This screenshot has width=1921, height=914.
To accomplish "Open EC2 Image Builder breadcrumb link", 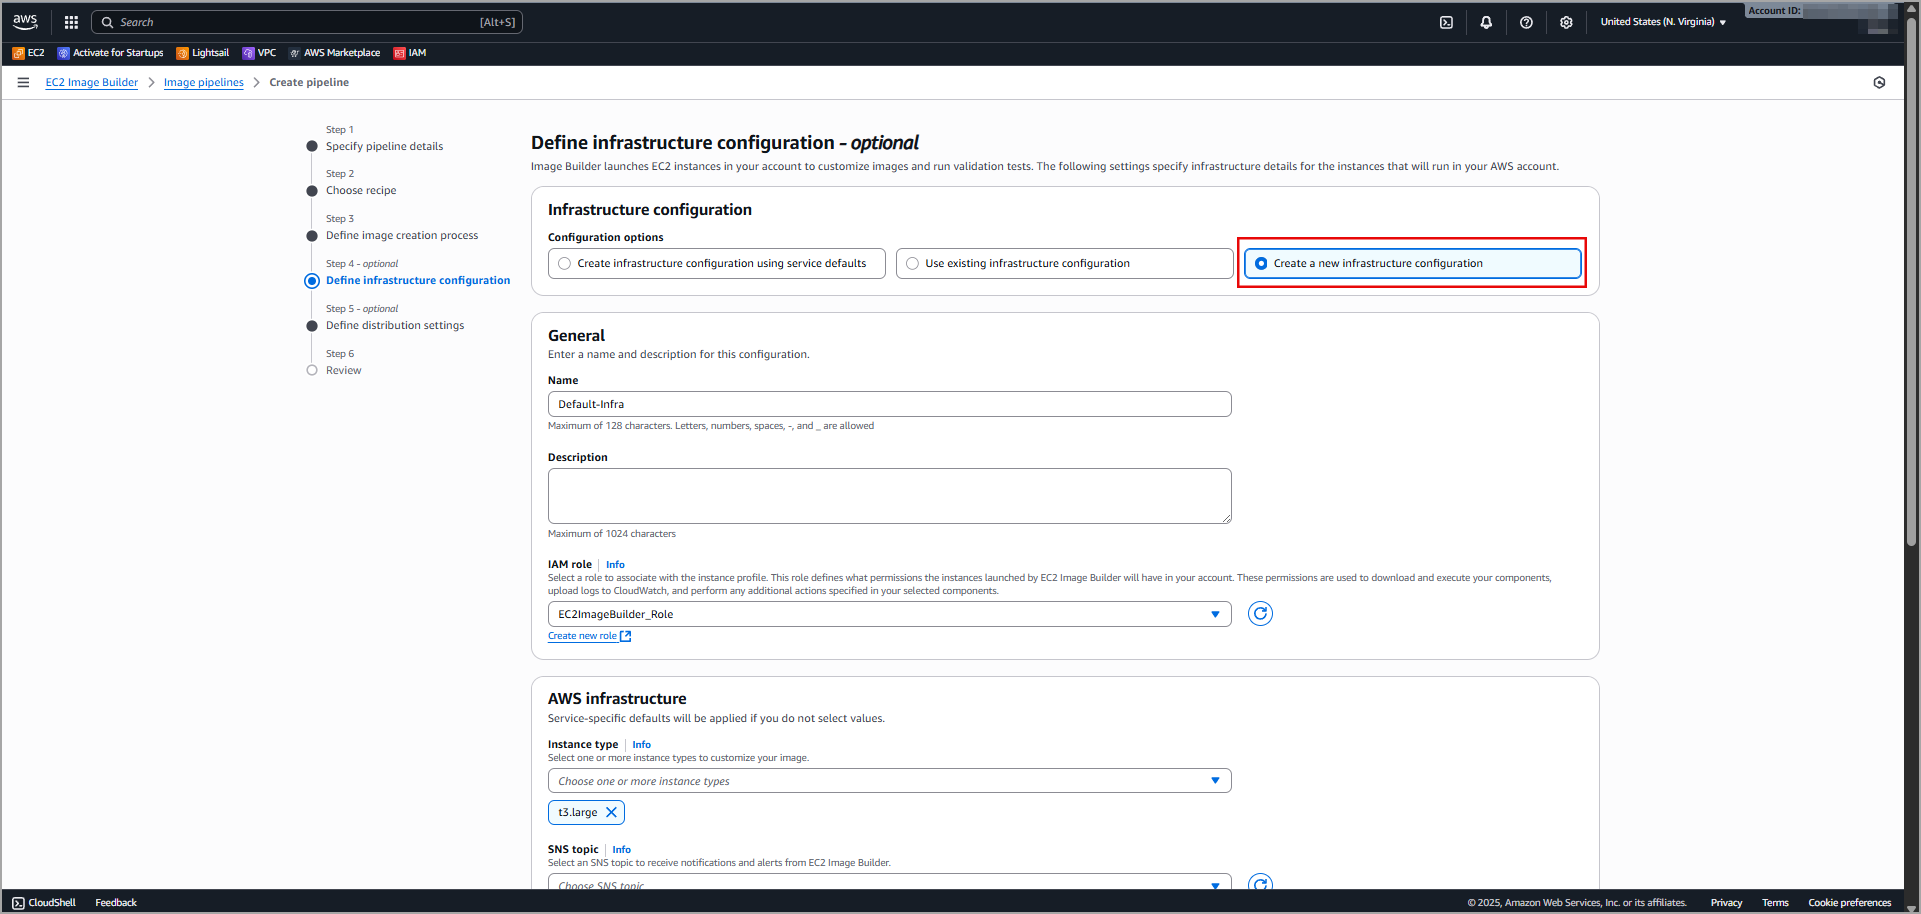I will click(x=92, y=82).
